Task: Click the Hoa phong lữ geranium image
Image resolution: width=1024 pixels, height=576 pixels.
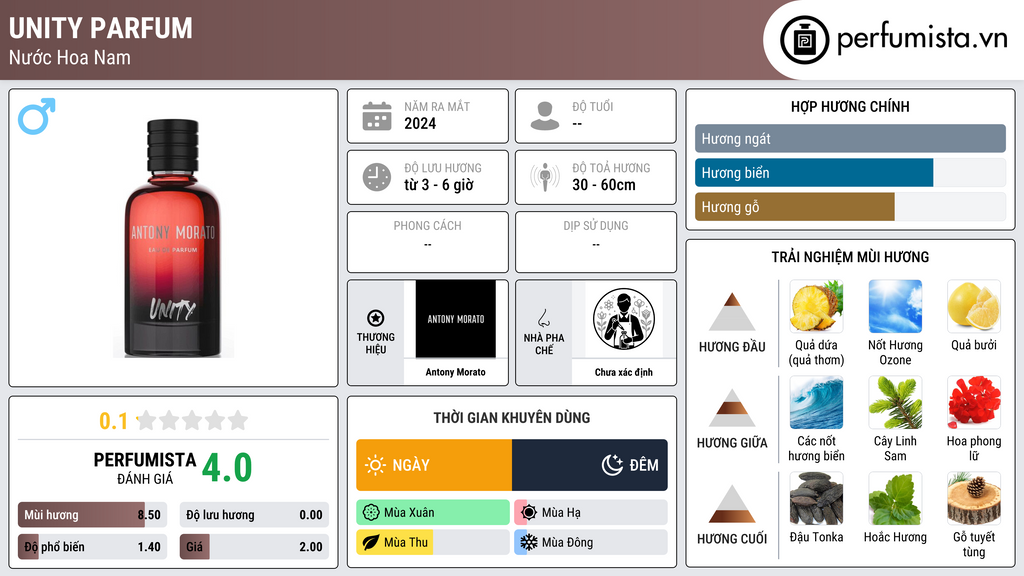Action: tap(974, 402)
